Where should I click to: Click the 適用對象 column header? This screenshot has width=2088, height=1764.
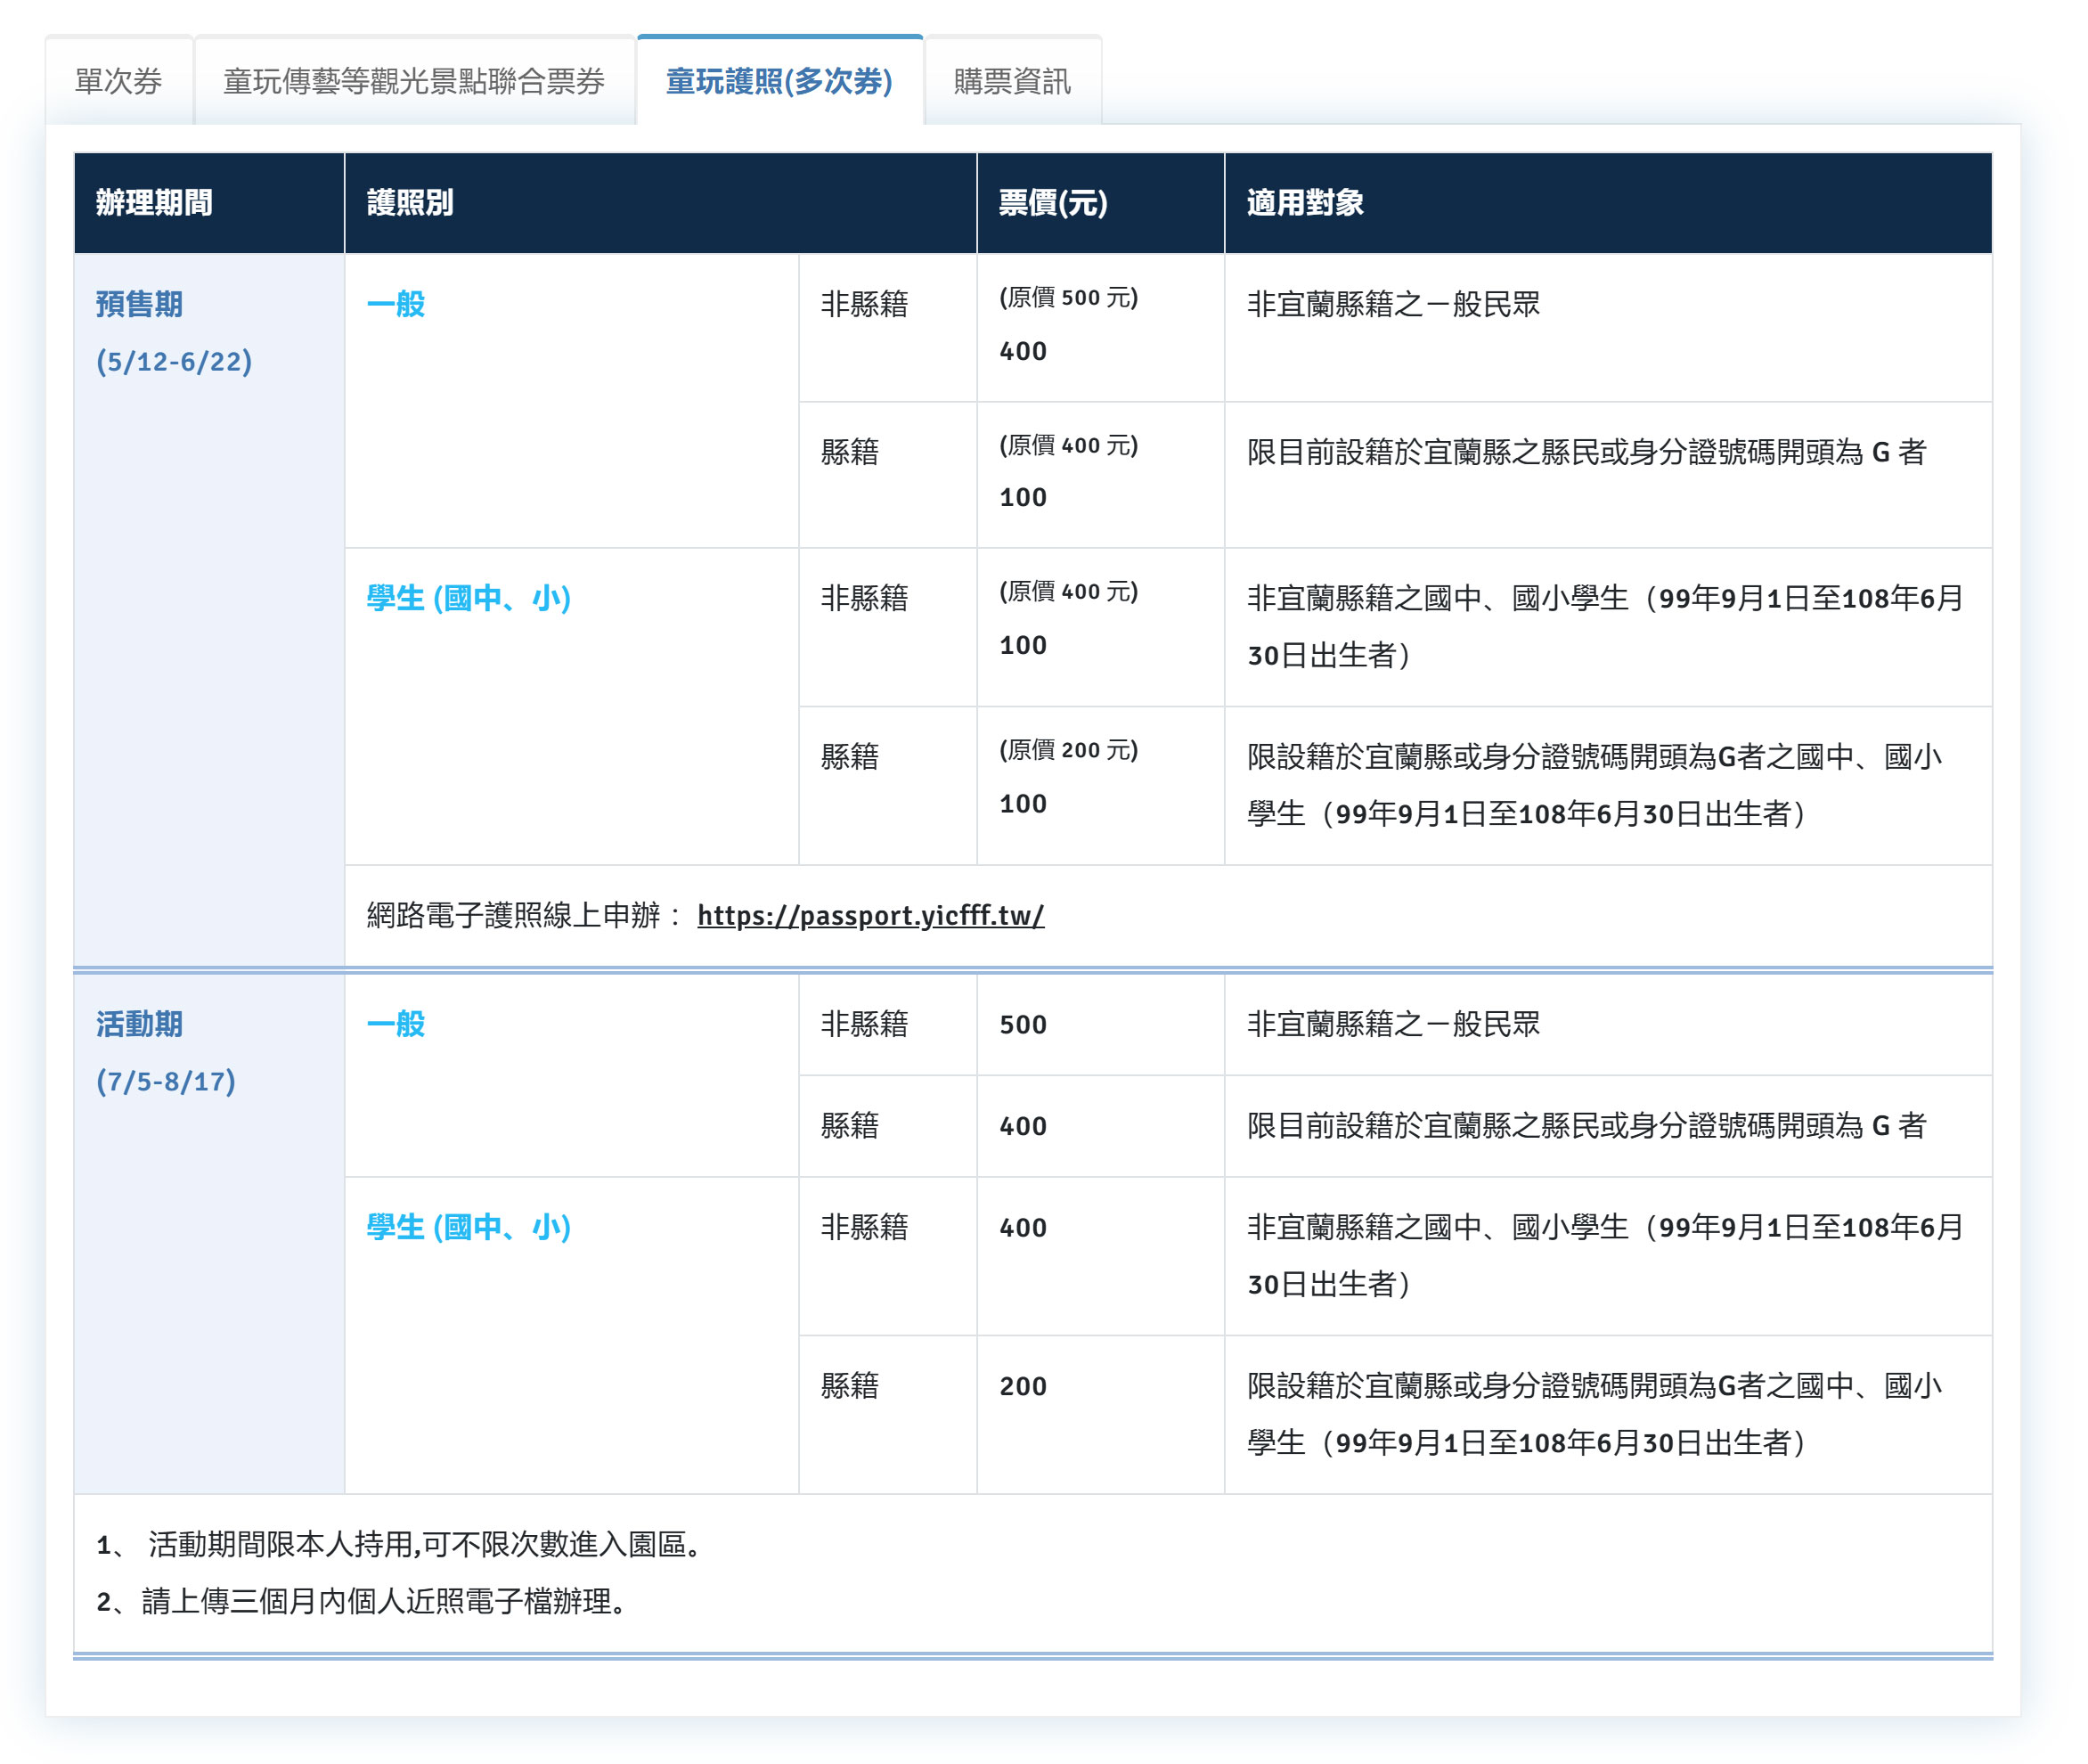(1304, 203)
